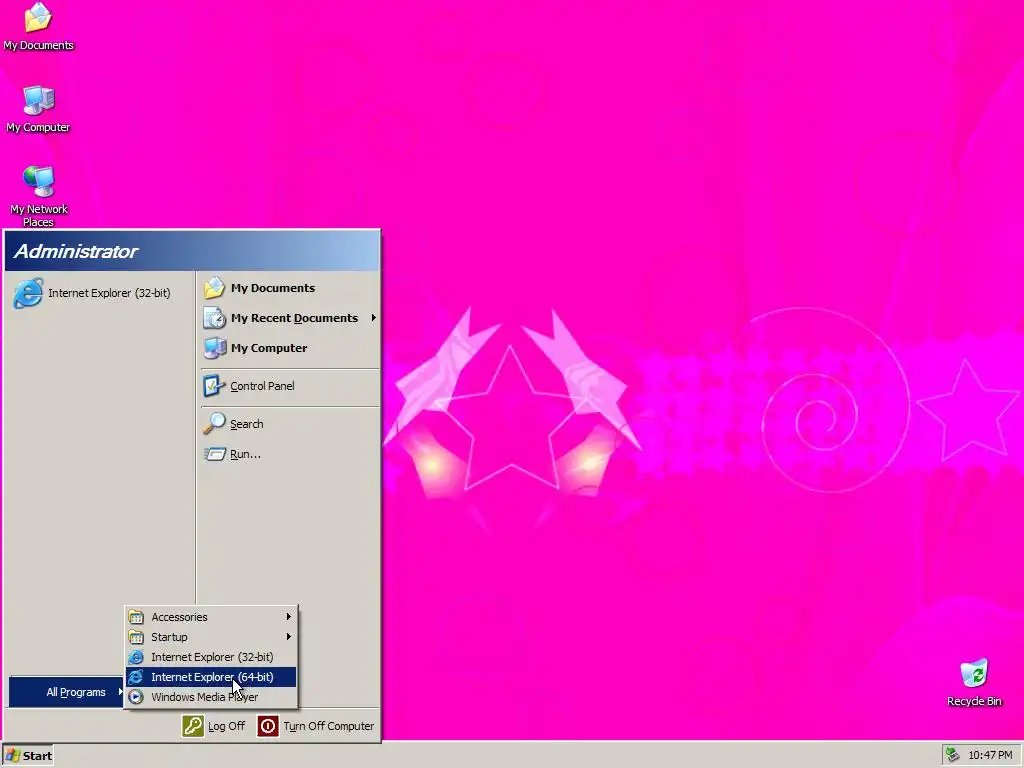Click My Documents folder icon in Start menu
The height and width of the screenshot is (768, 1024).
click(214, 288)
